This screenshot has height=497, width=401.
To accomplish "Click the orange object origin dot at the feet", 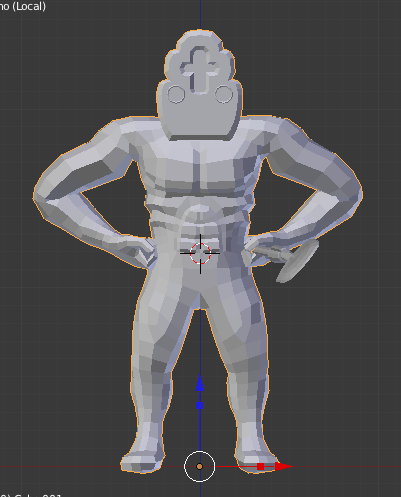I will click(199, 466).
